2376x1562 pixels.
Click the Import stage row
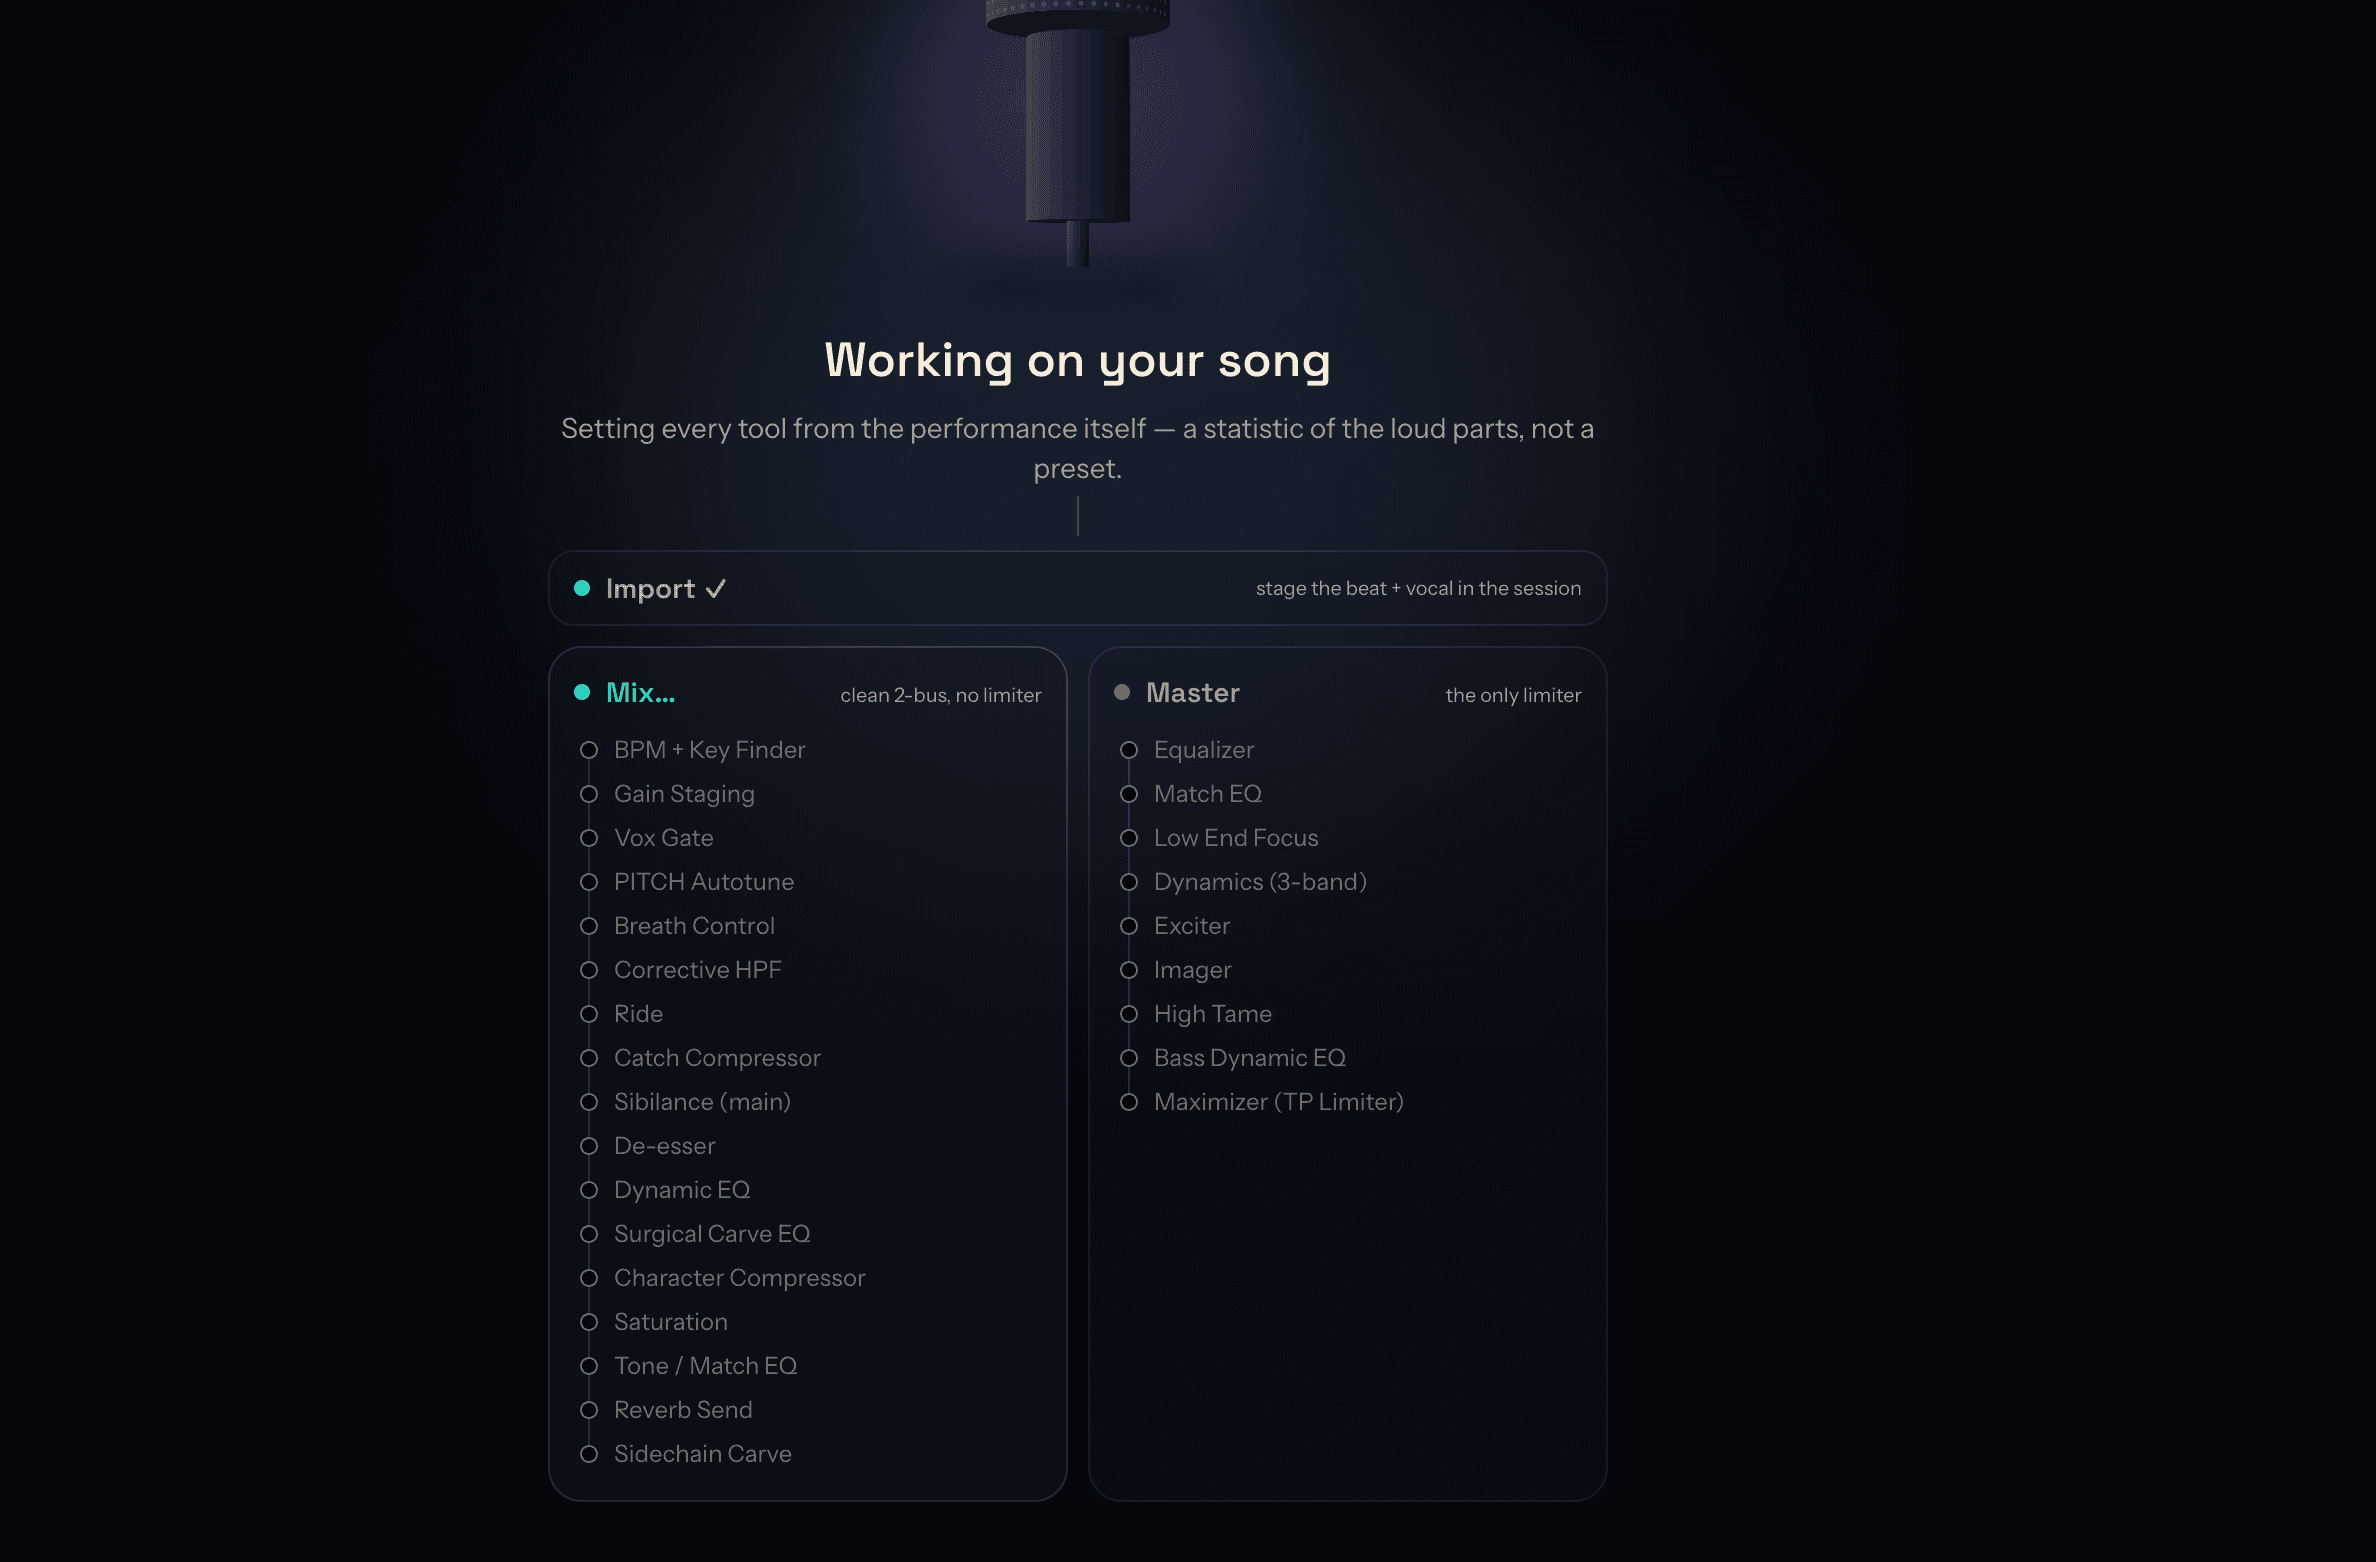(x=1078, y=588)
